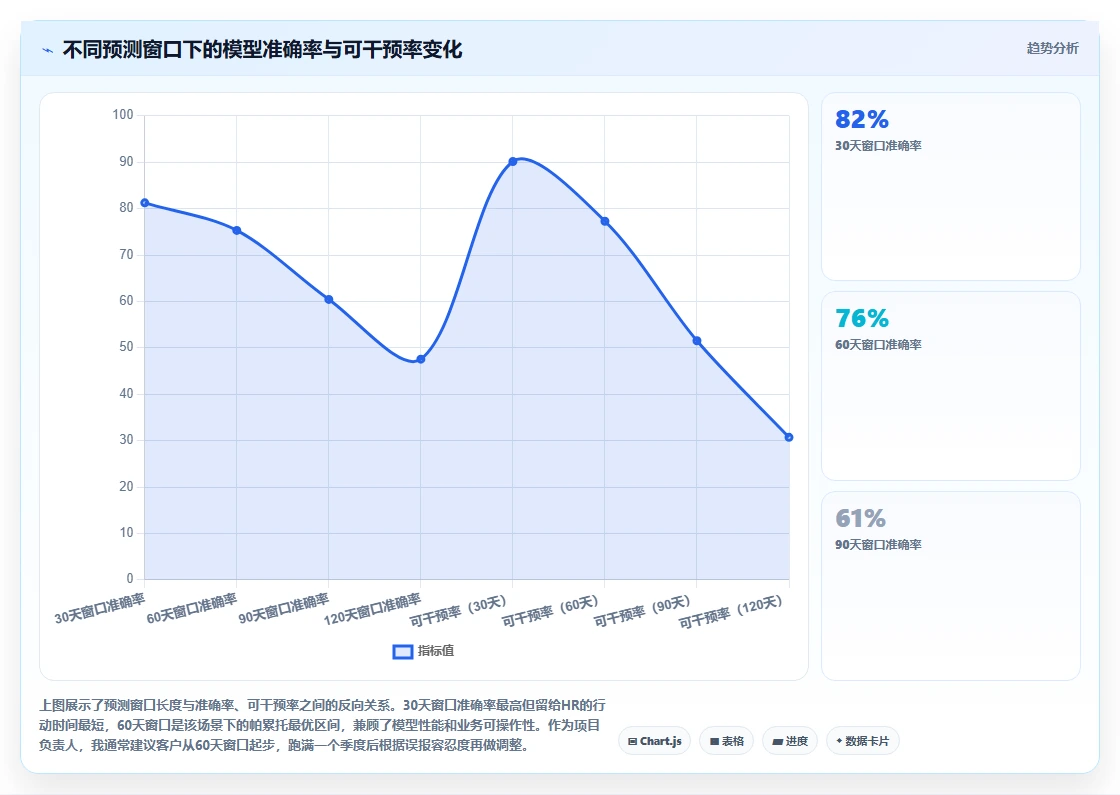This screenshot has height=795, width=1120.
Task: Select the 表格 tag
Action: click(726, 741)
